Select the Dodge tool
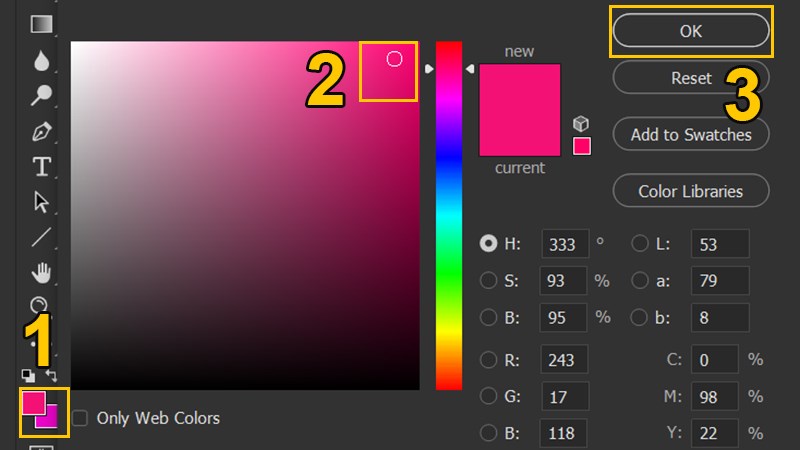Image resolution: width=800 pixels, height=450 pixels. pos(41,96)
